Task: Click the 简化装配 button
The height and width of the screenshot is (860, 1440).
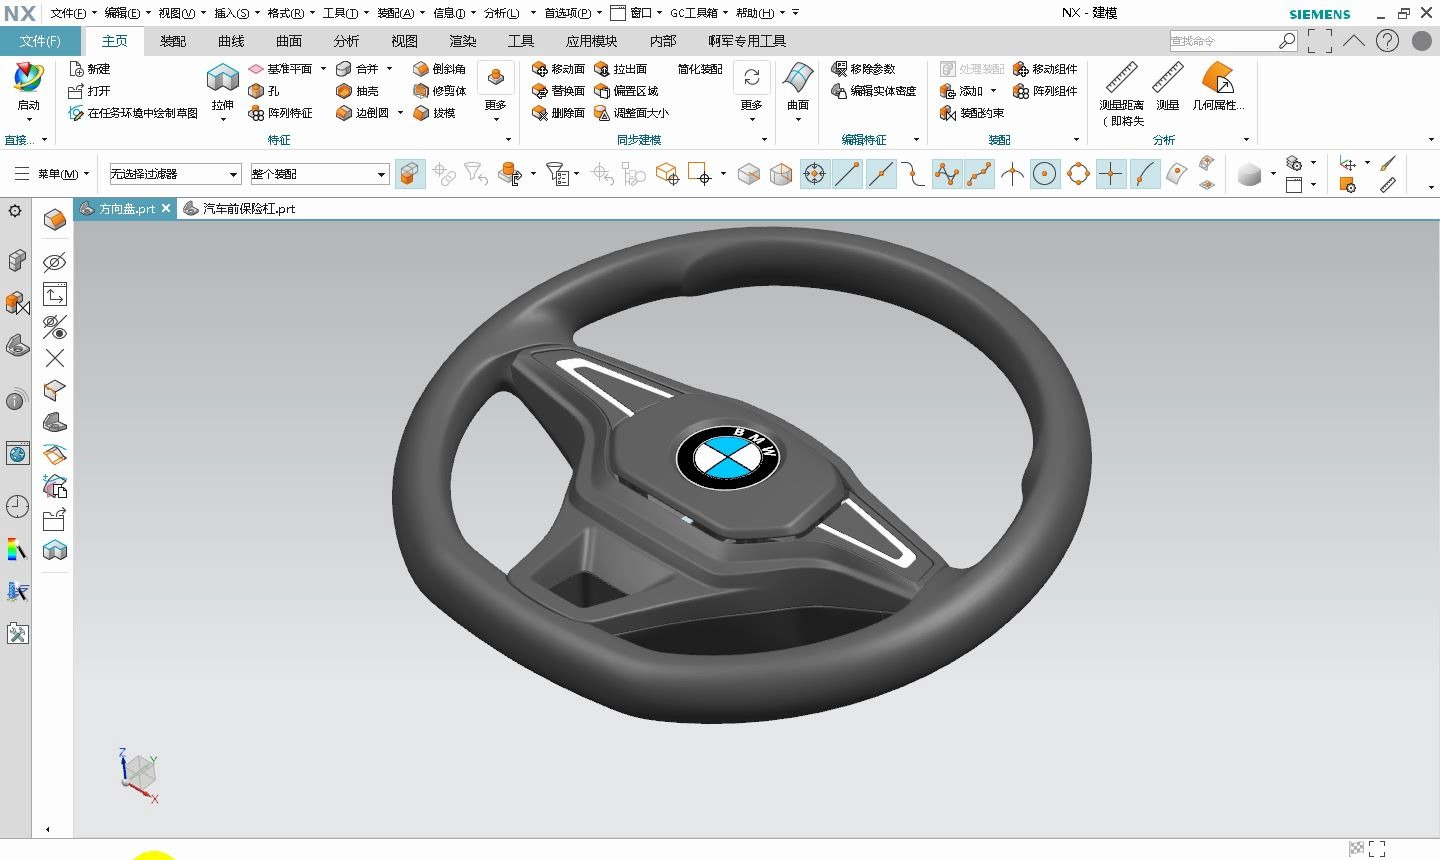Action: [700, 69]
